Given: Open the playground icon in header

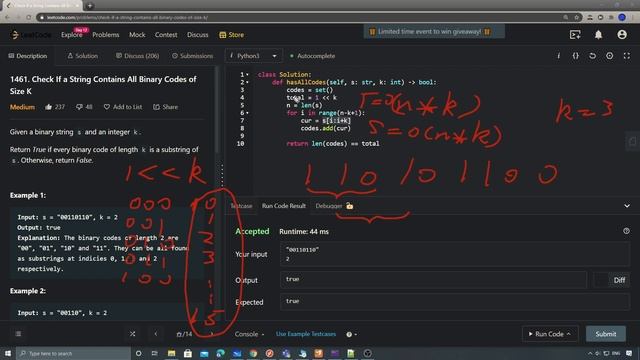Looking at the screenshot, I should 575,35.
